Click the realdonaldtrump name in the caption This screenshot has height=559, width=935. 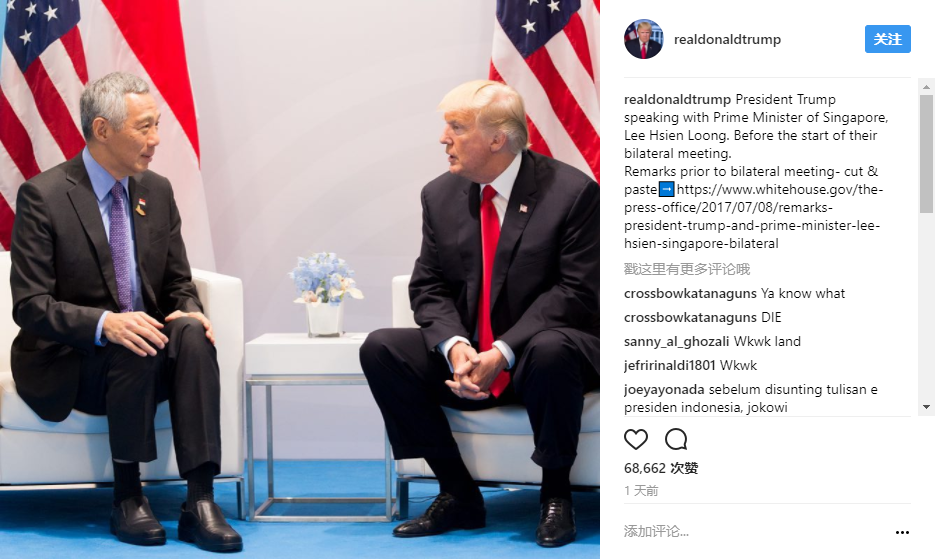677,100
